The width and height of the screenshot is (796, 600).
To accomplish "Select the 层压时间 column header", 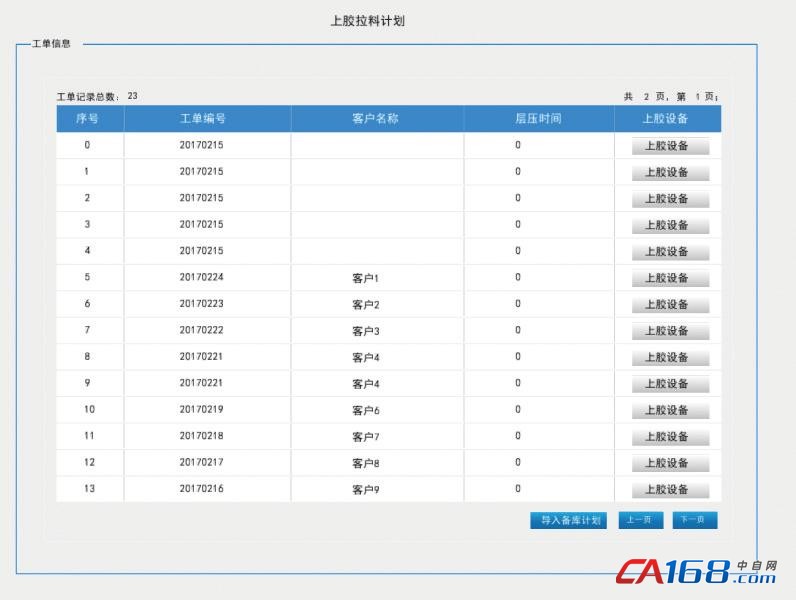I will click(x=538, y=119).
